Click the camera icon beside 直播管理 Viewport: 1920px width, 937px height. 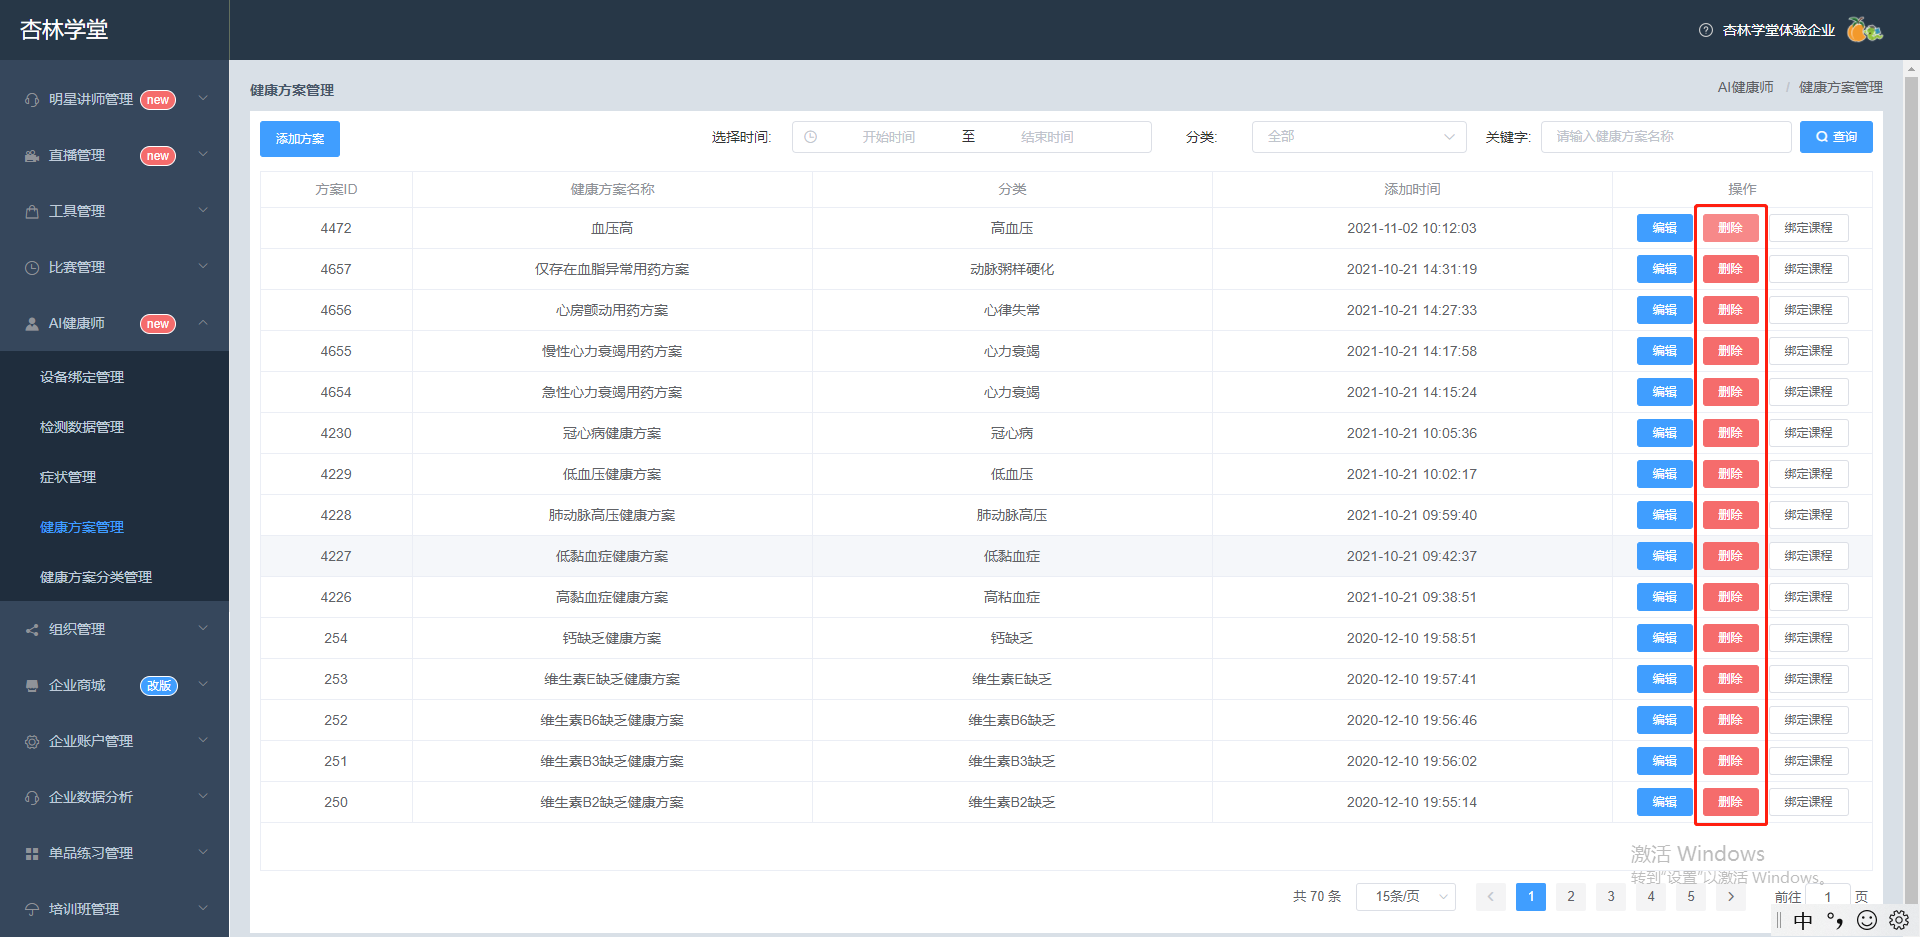coord(32,156)
